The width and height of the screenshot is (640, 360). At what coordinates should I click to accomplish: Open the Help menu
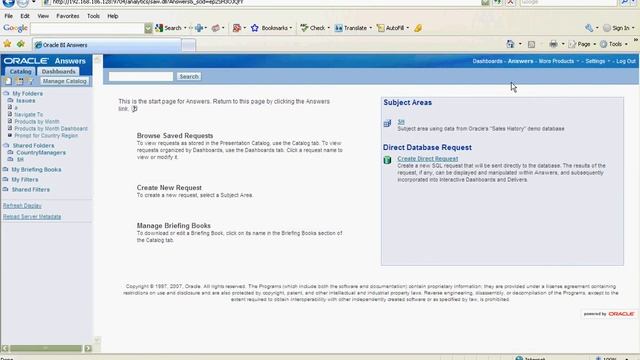(113, 16)
